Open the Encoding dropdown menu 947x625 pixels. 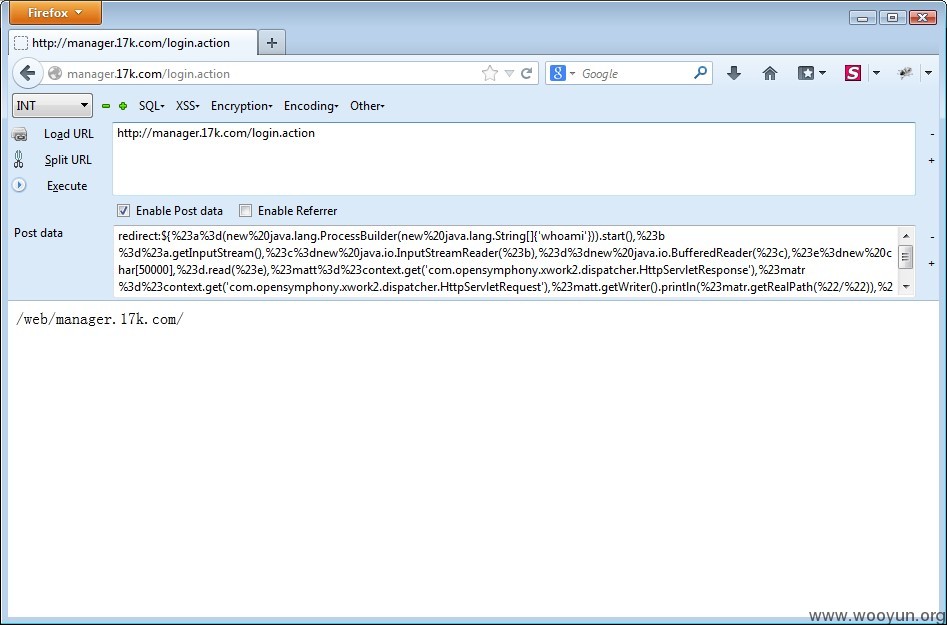[x=311, y=106]
